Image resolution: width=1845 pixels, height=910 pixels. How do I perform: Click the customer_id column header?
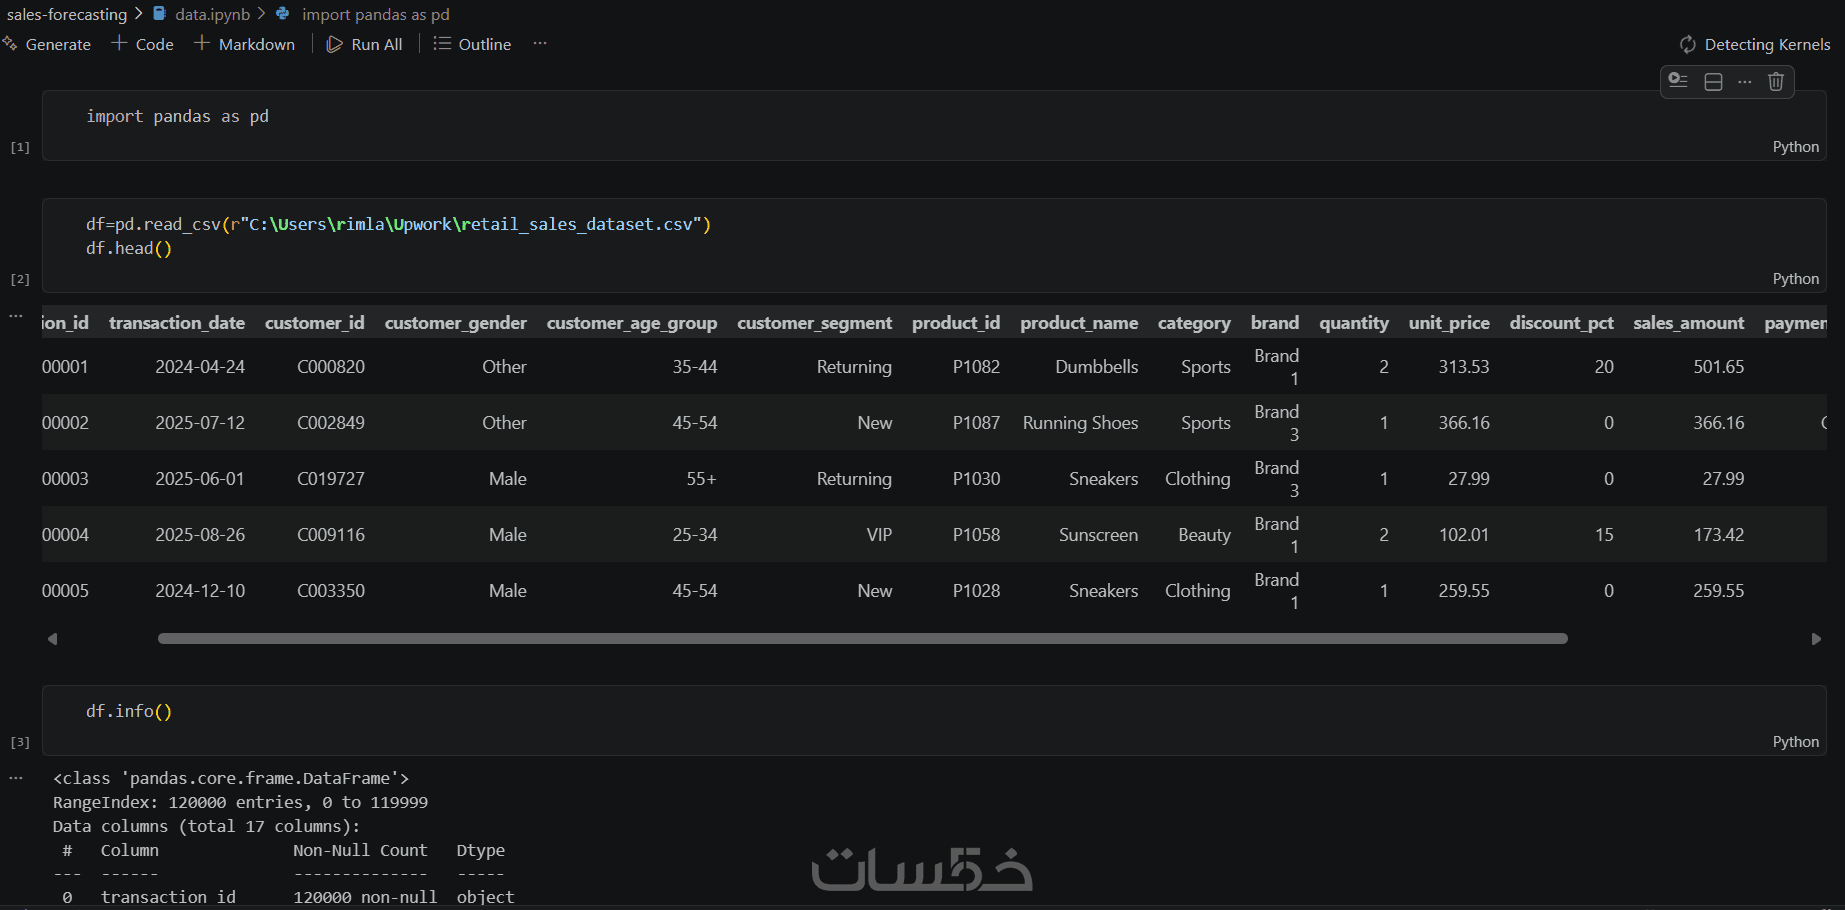pos(315,323)
